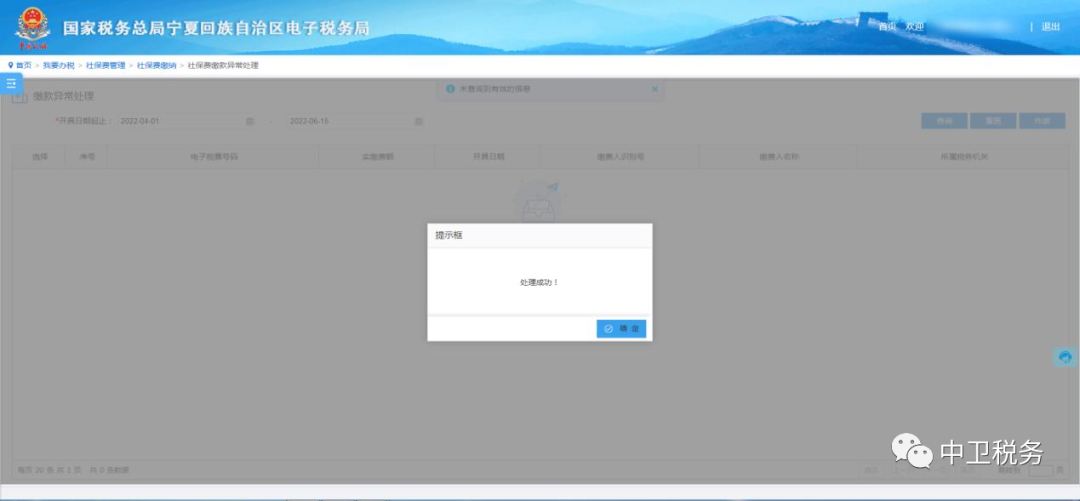Confirm the dialog with 确定 button
1080x501 pixels.
click(x=621, y=329)
